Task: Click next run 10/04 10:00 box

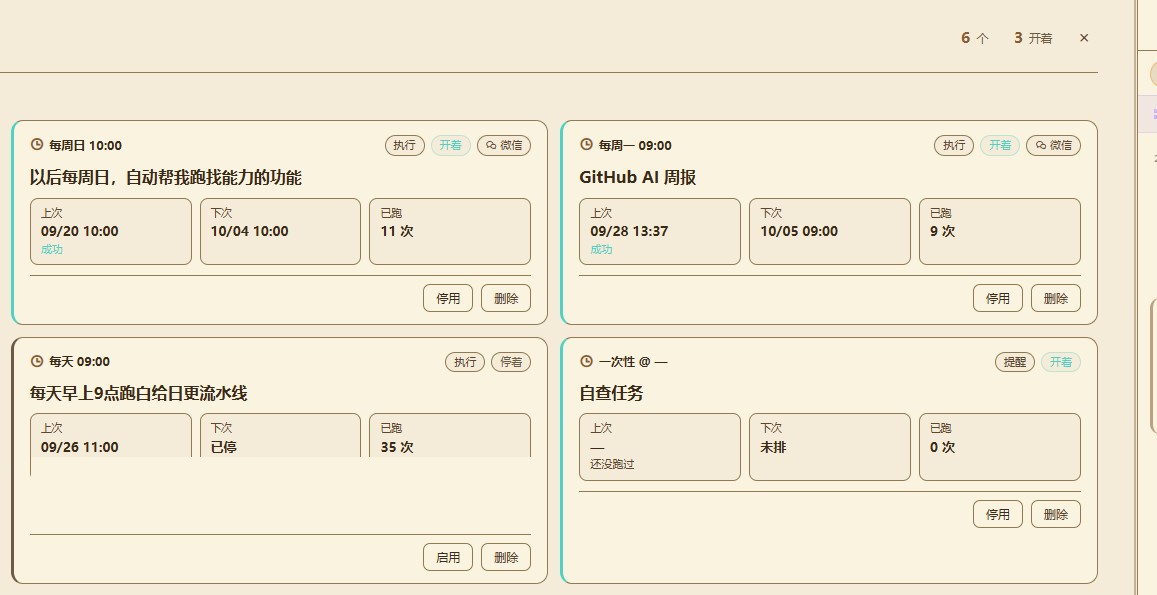Action: (280, 231)
